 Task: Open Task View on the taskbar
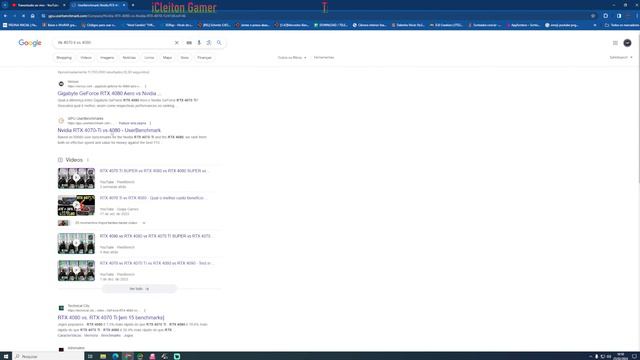90,356
